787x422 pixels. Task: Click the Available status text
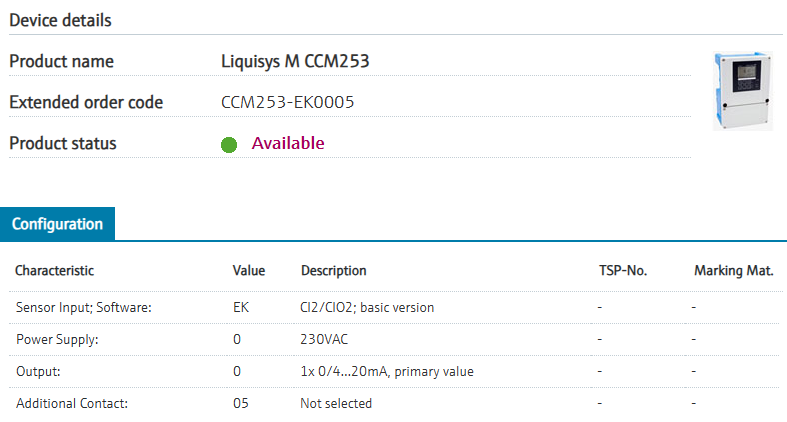[x=288, y=143]
